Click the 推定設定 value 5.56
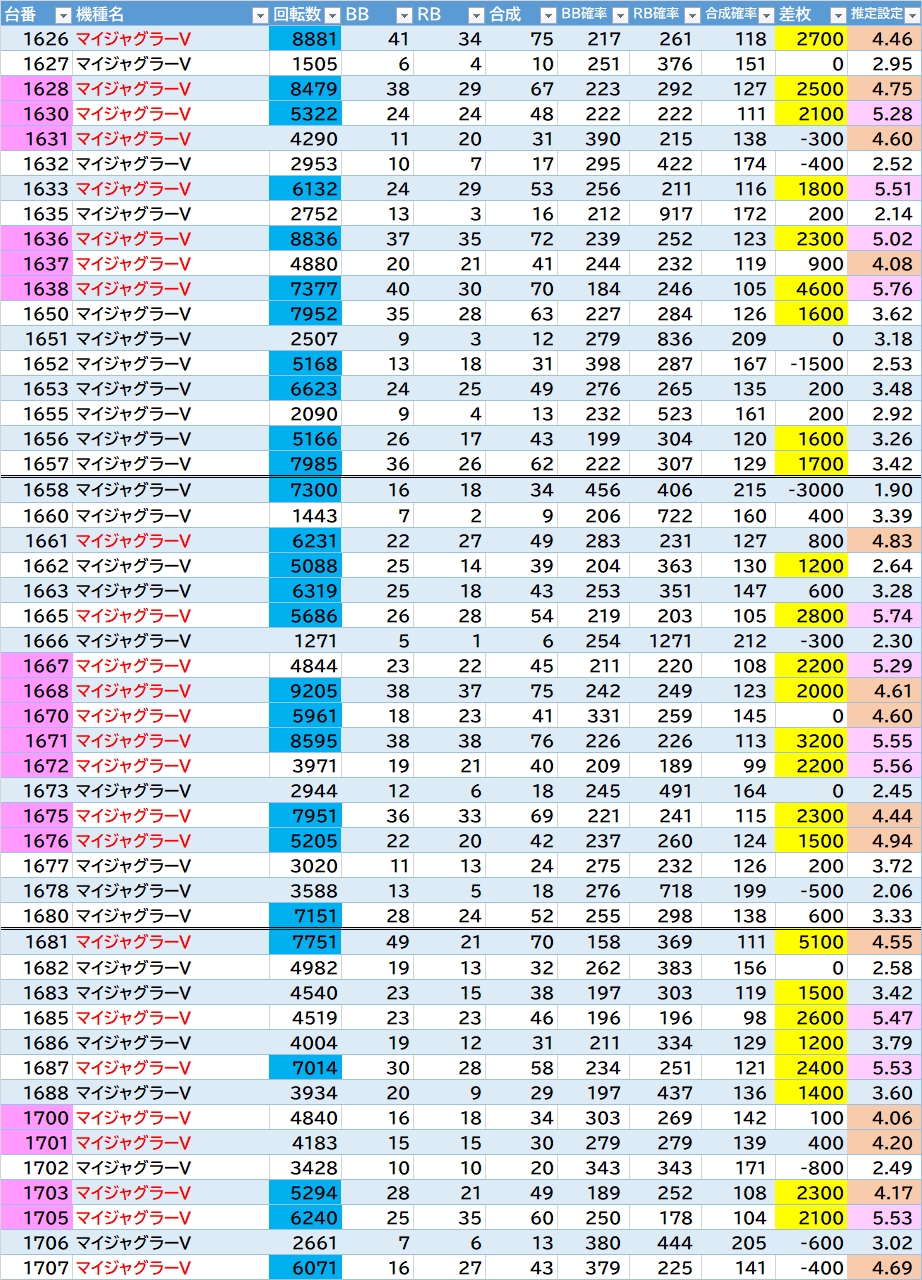 (883, 766)
